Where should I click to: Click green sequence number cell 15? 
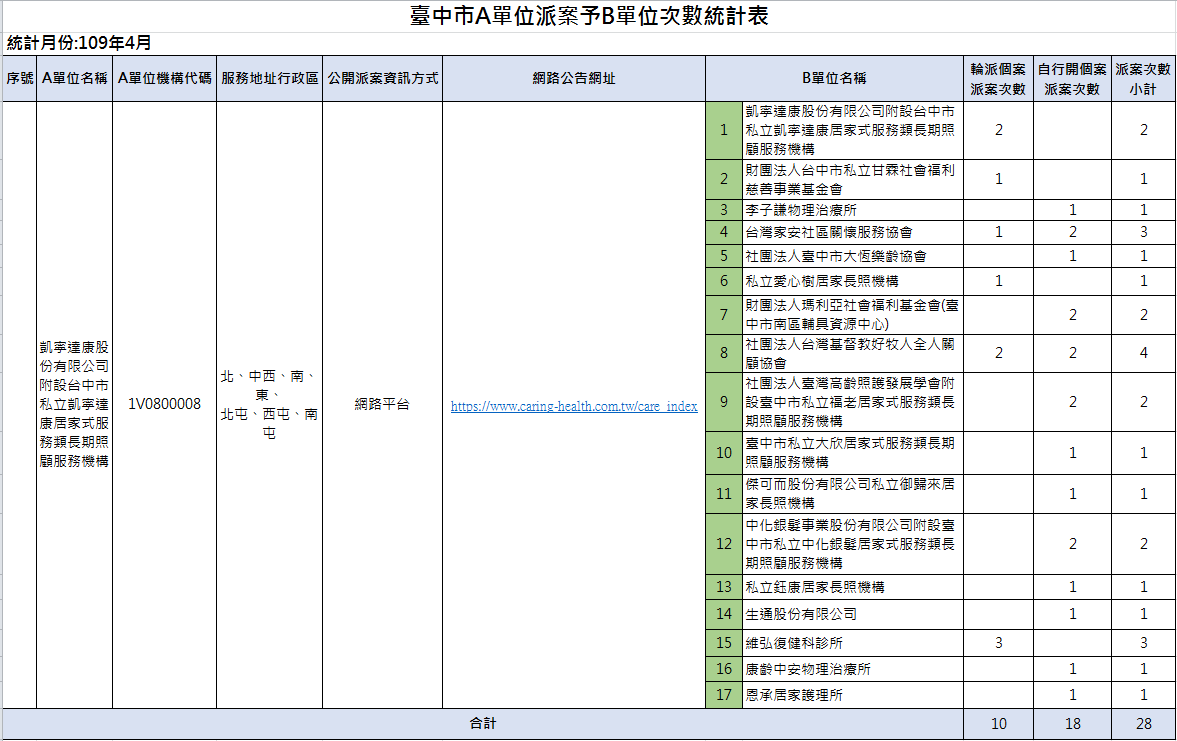coord(724,643)
